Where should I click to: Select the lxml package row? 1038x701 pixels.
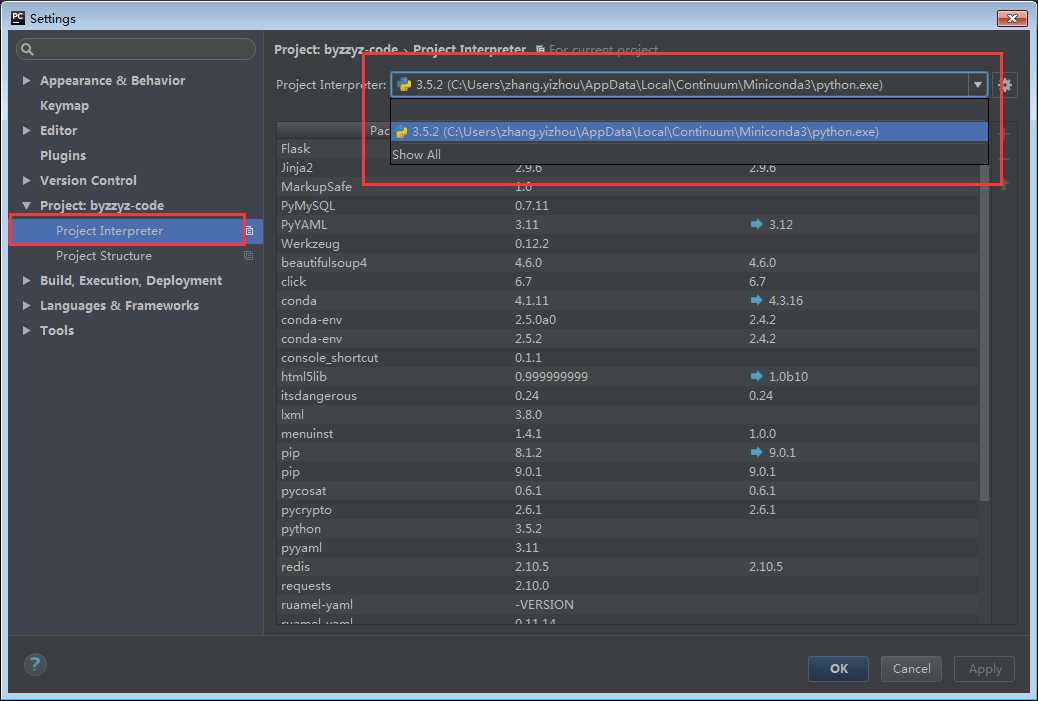pos(628,415)
